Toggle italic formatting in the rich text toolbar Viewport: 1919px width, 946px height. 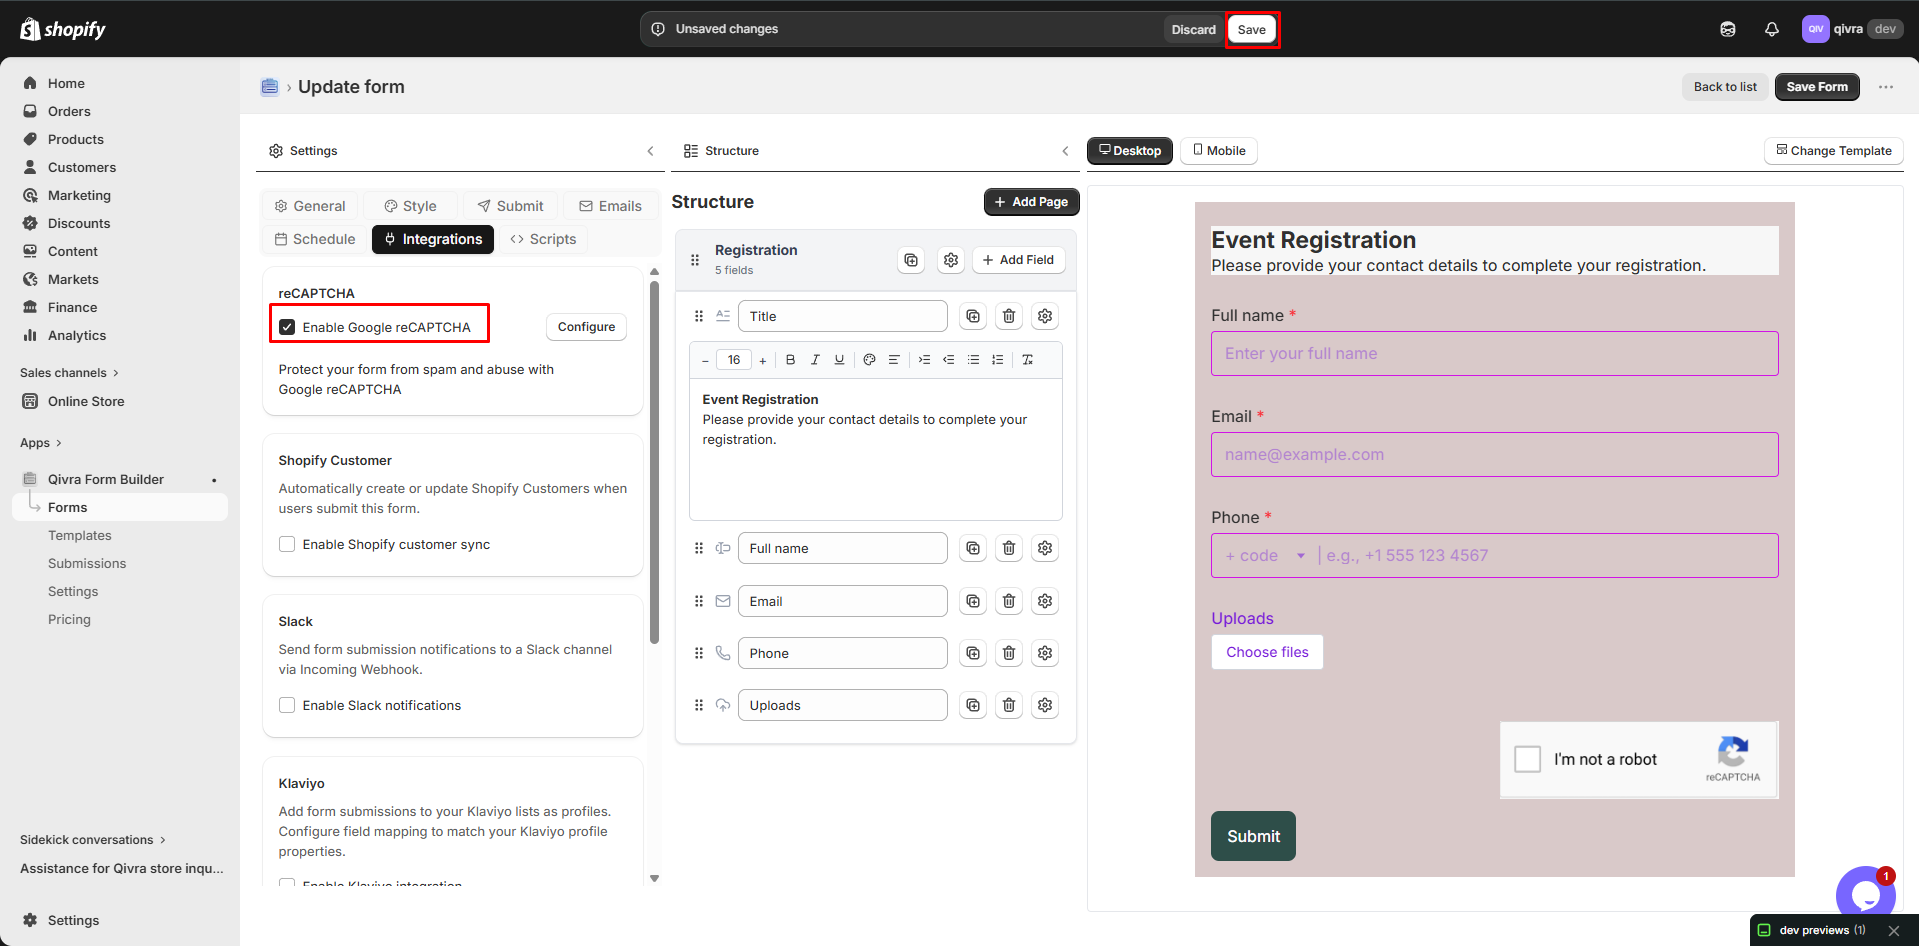(x=815, y=360)
